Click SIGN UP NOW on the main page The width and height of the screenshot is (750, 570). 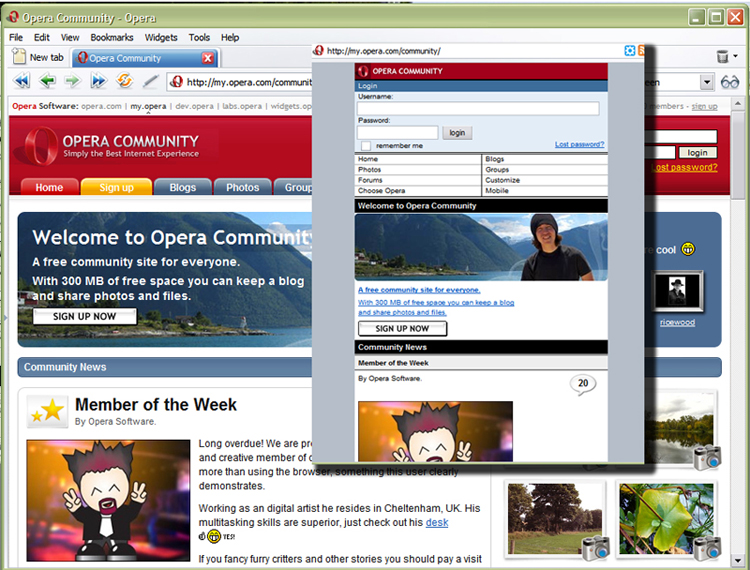[x=84, y=316]
